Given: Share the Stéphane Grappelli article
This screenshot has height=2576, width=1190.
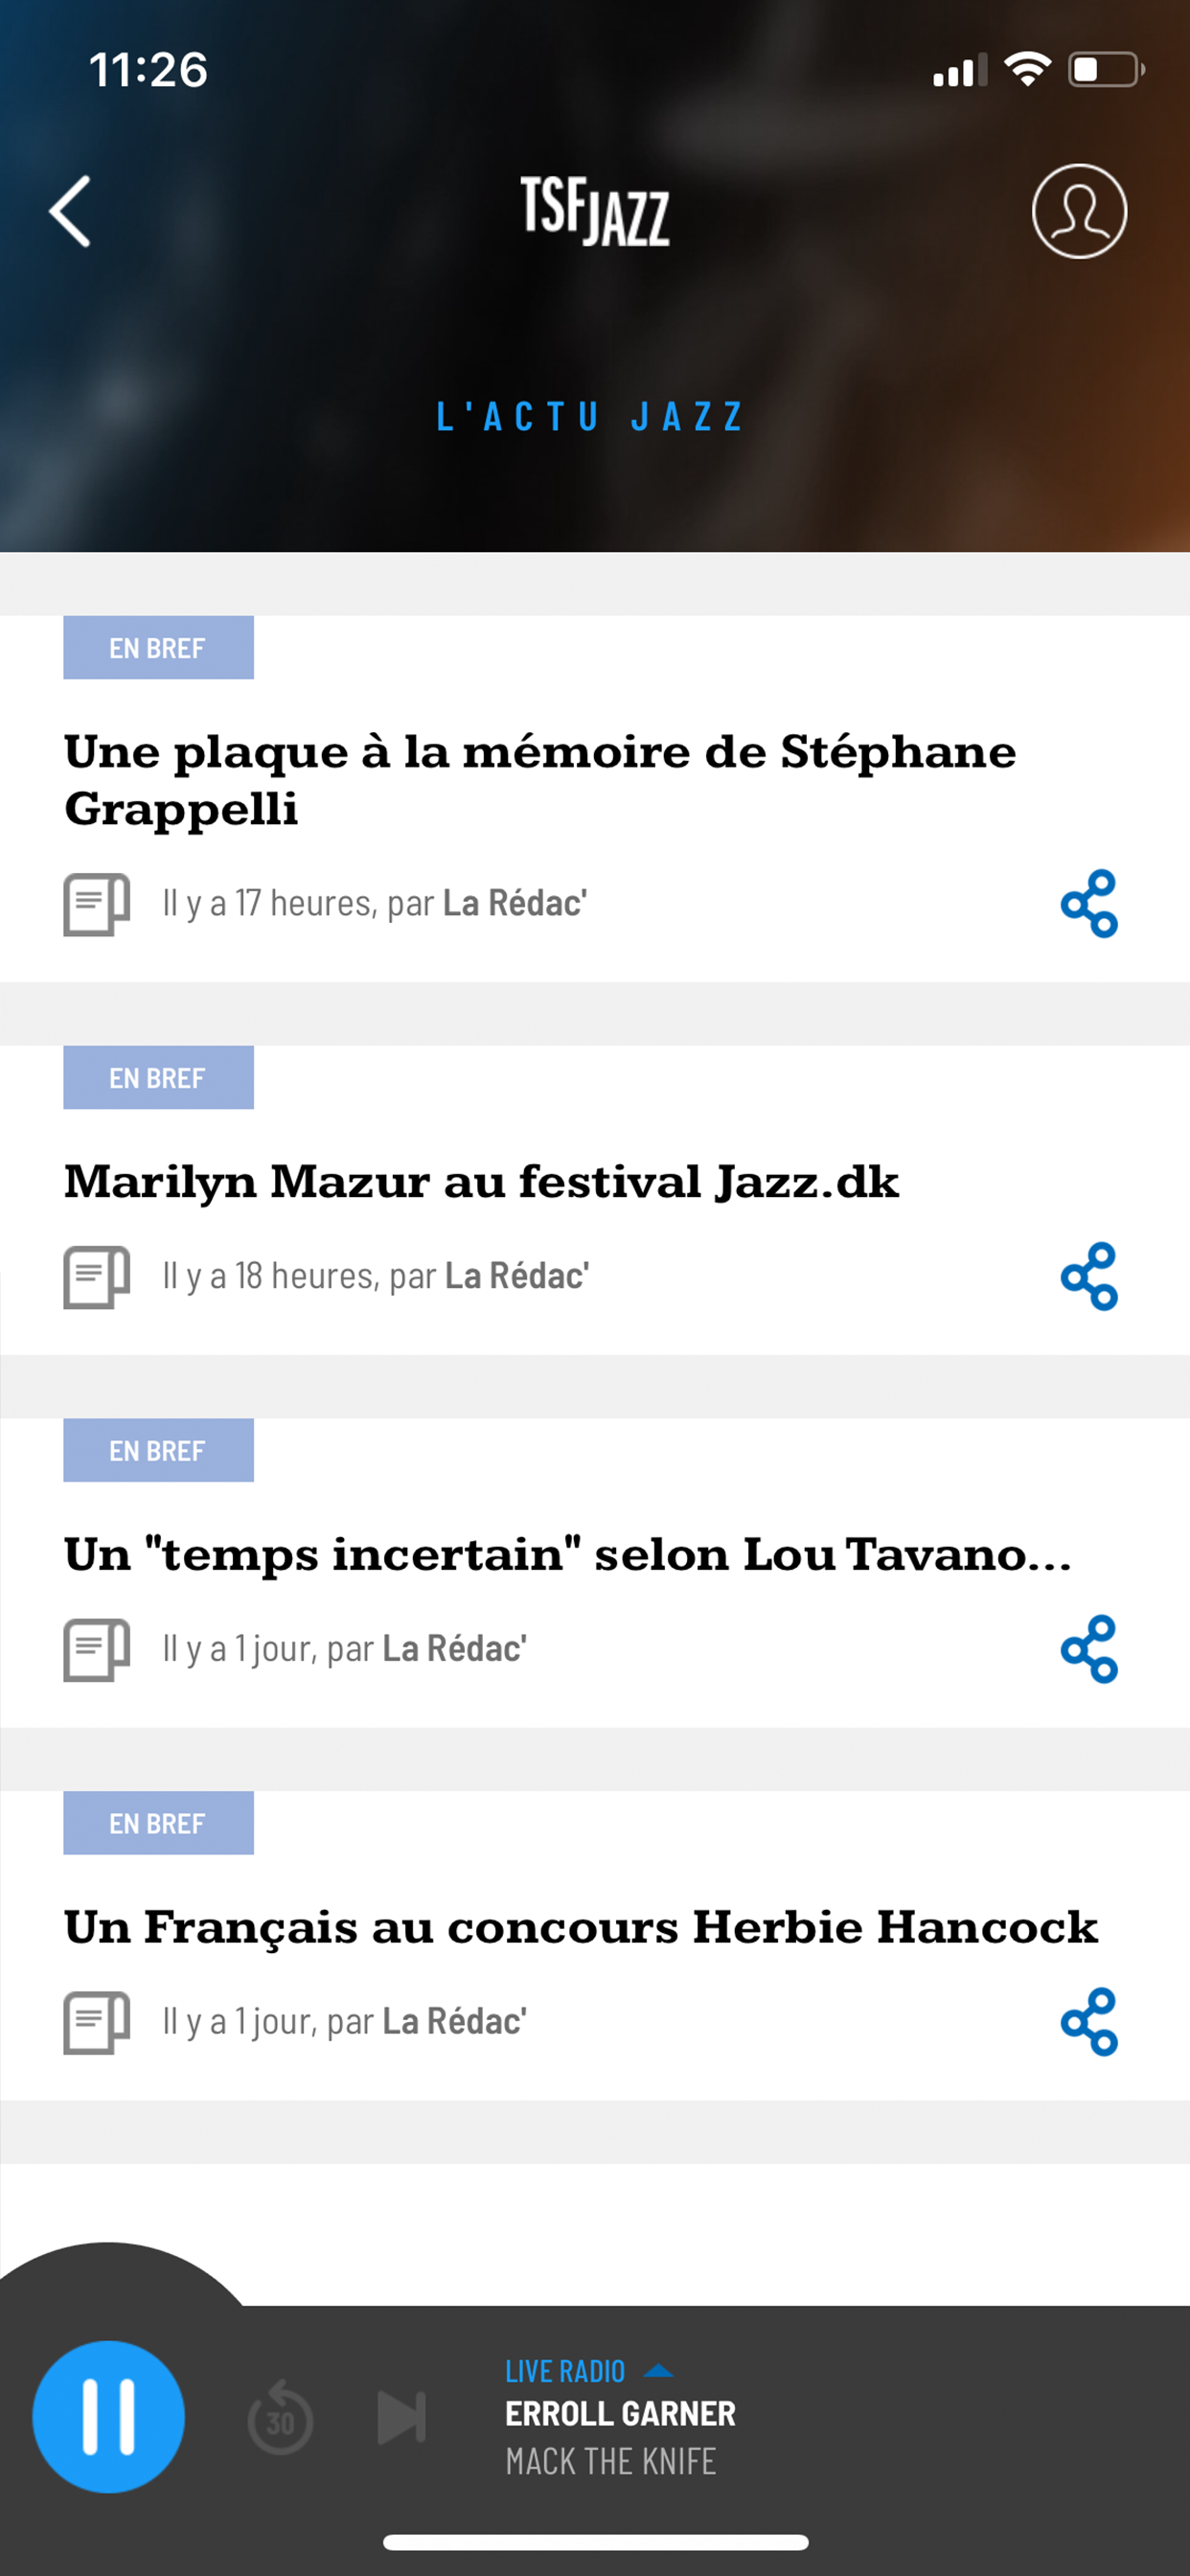Looking at the screenshot, I should [x=1088, y=903].
